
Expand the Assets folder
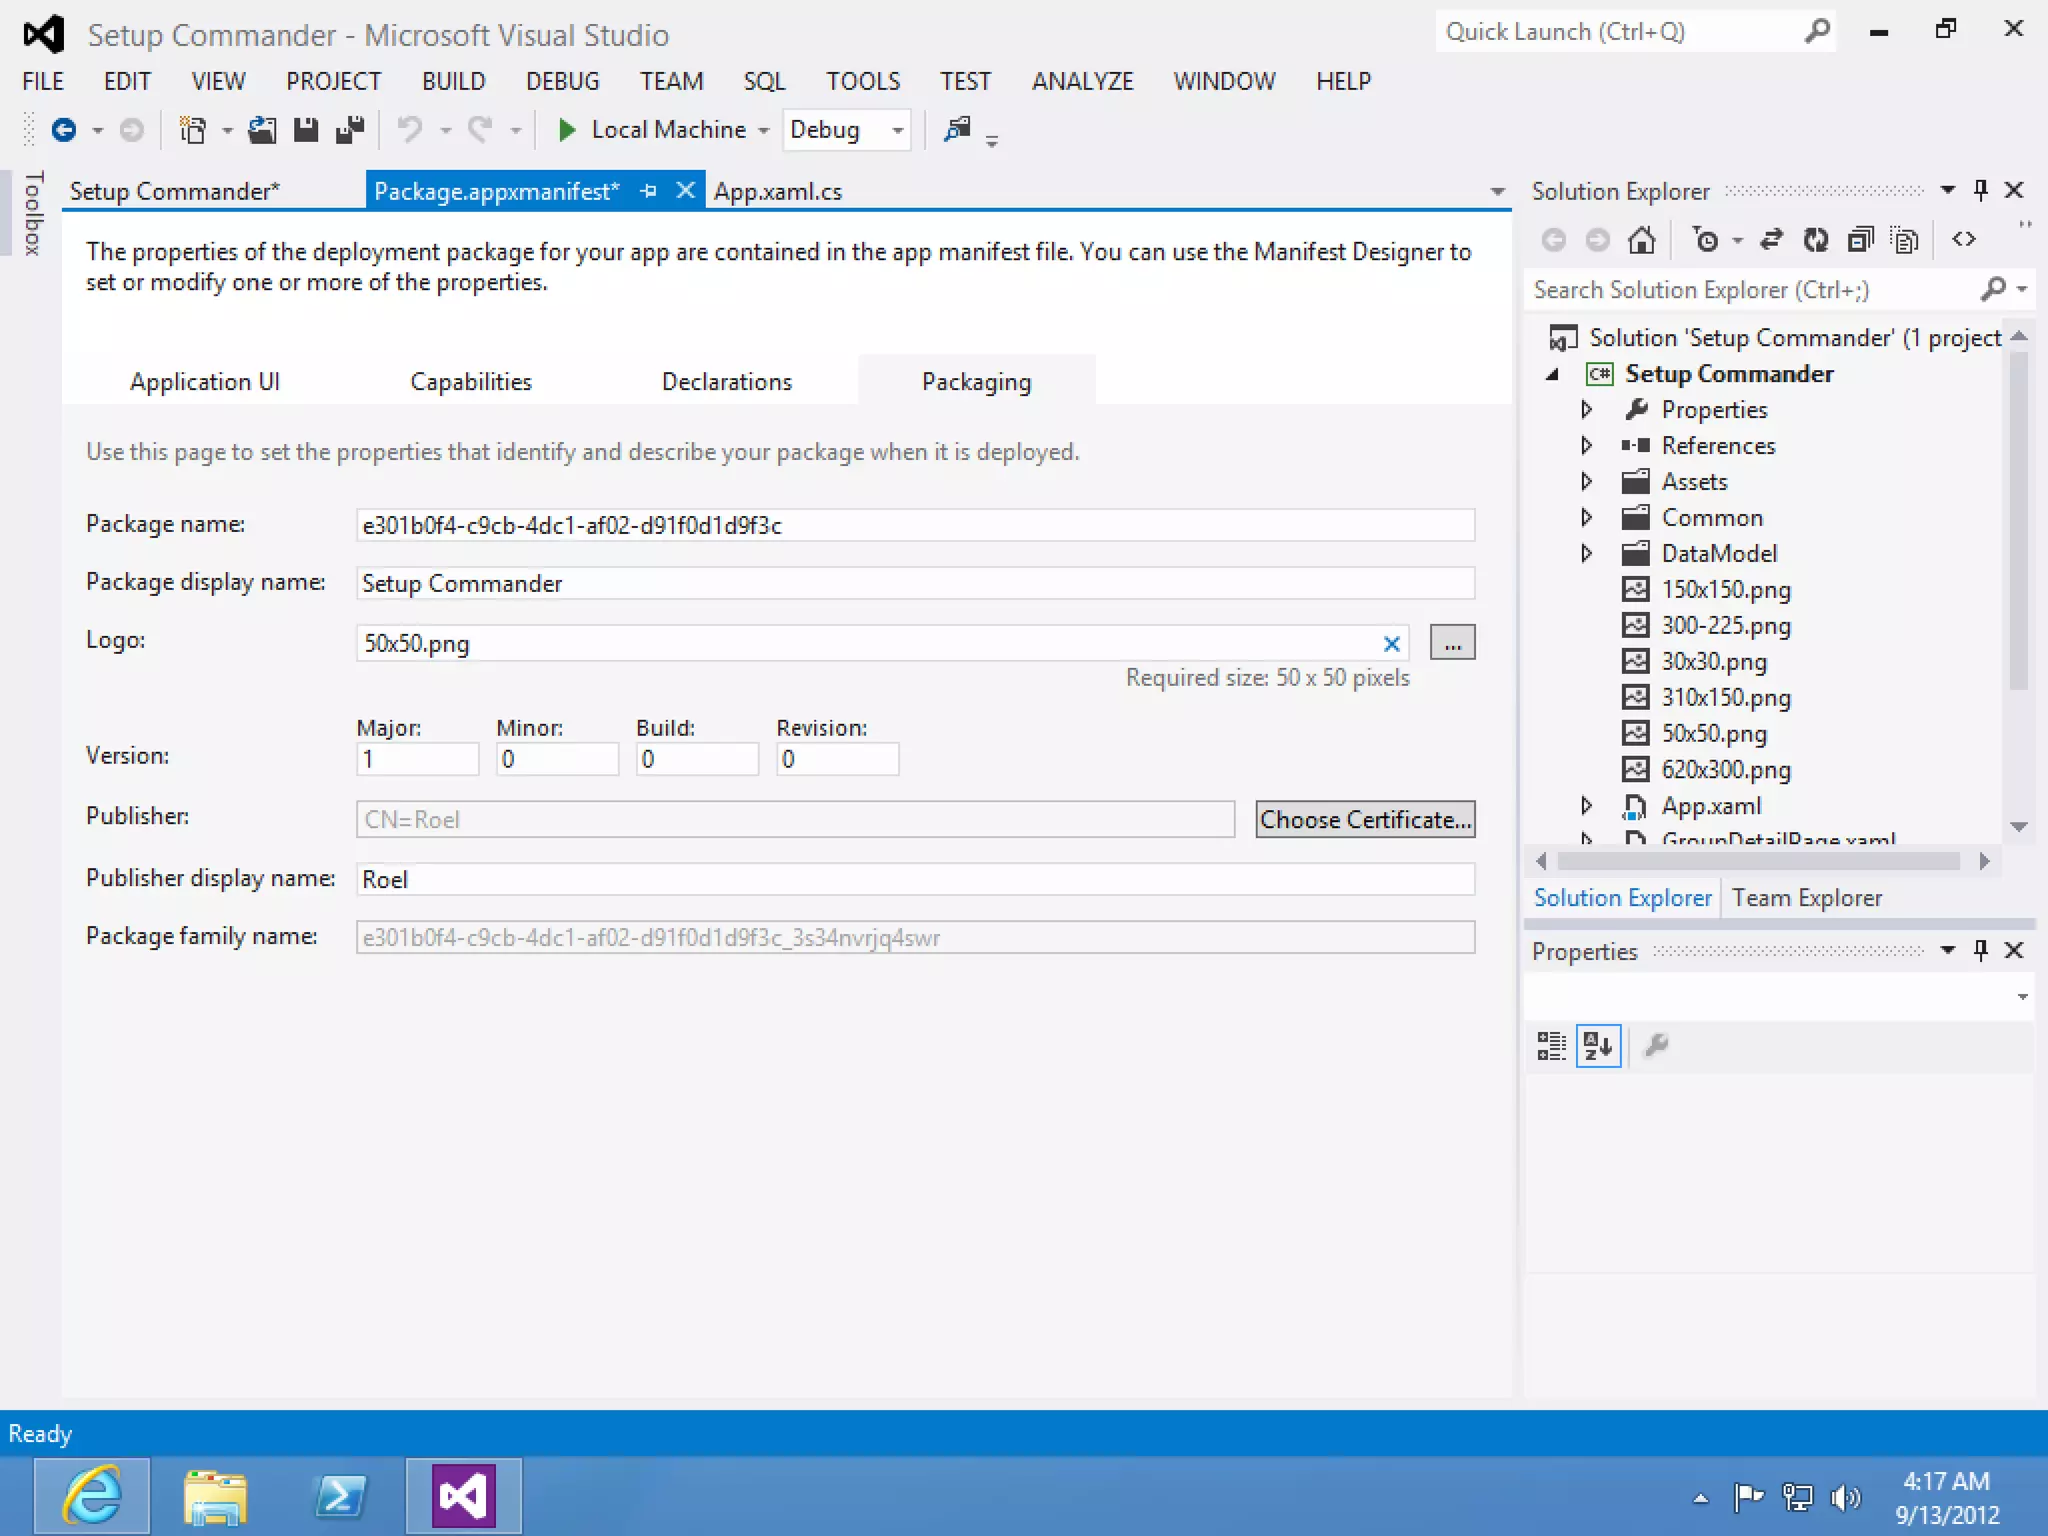(x=1586, y=482)
